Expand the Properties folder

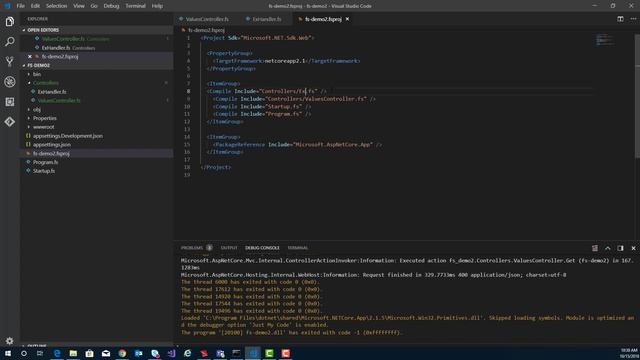(44, 118)
